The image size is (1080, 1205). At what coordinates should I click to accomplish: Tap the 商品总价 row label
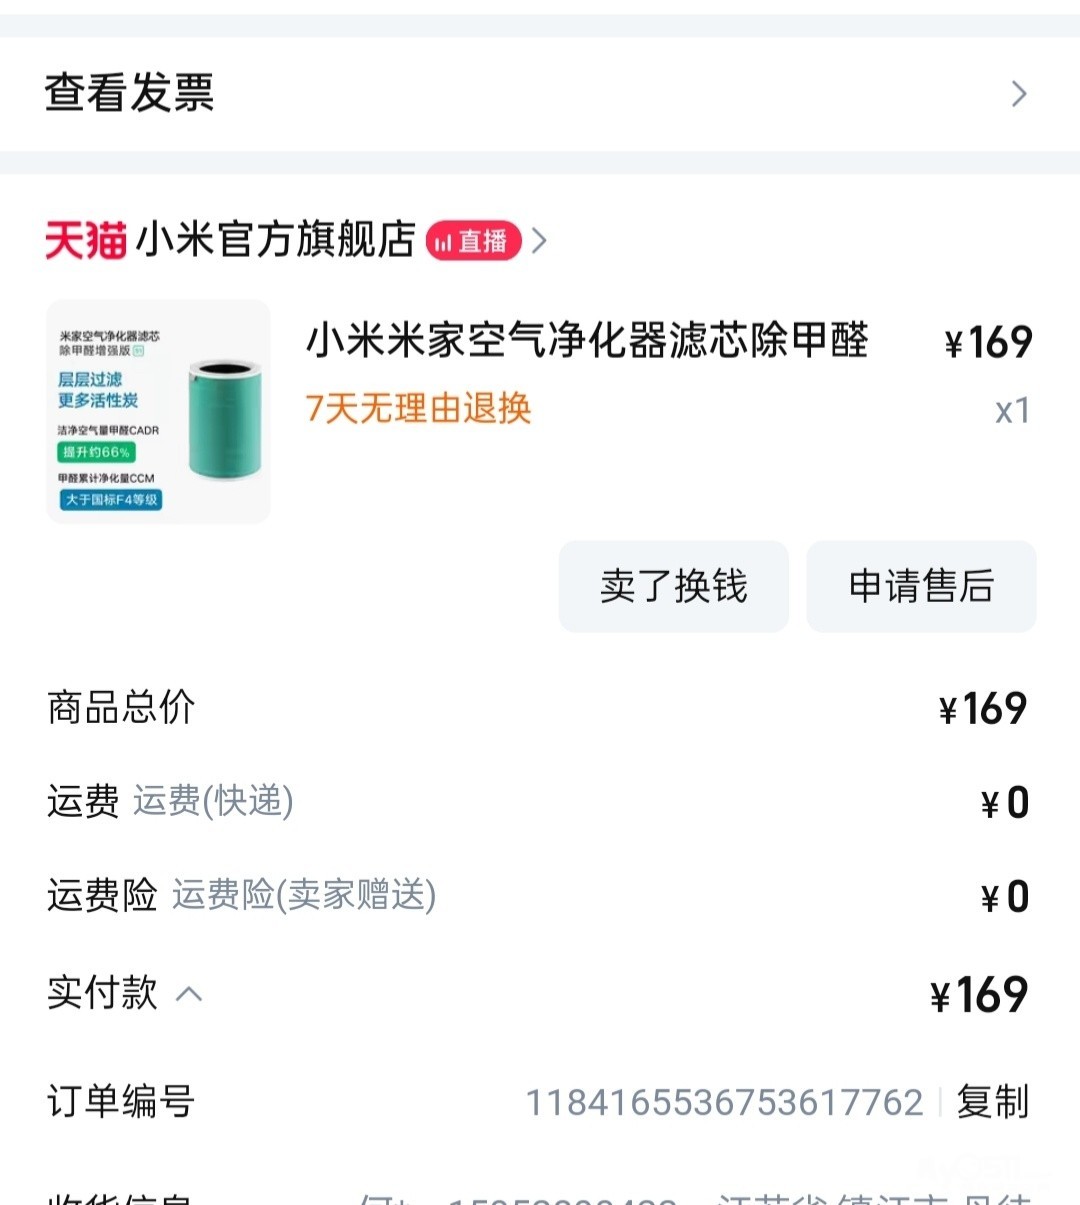click(x=121, y=707)
